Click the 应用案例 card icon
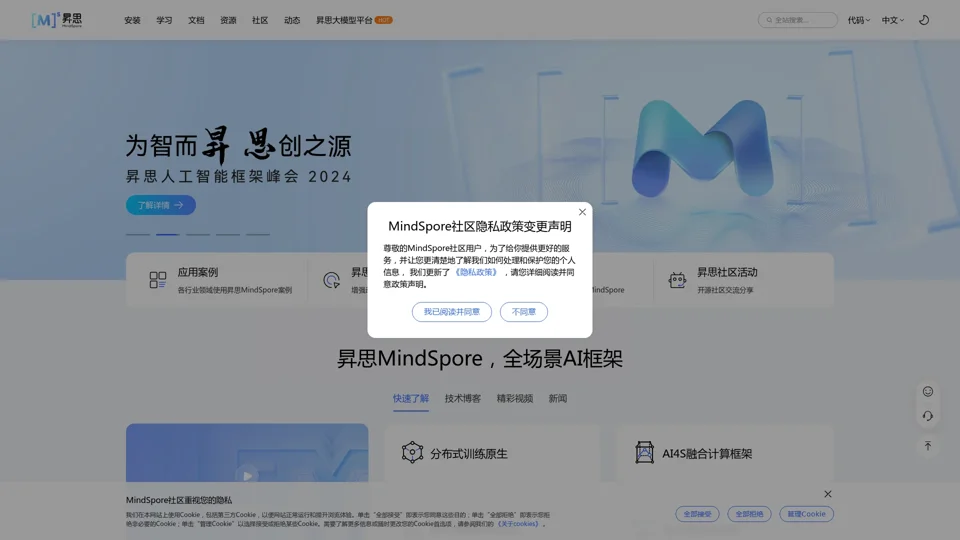Screen dimensions: 960x540 coord(157,280)
